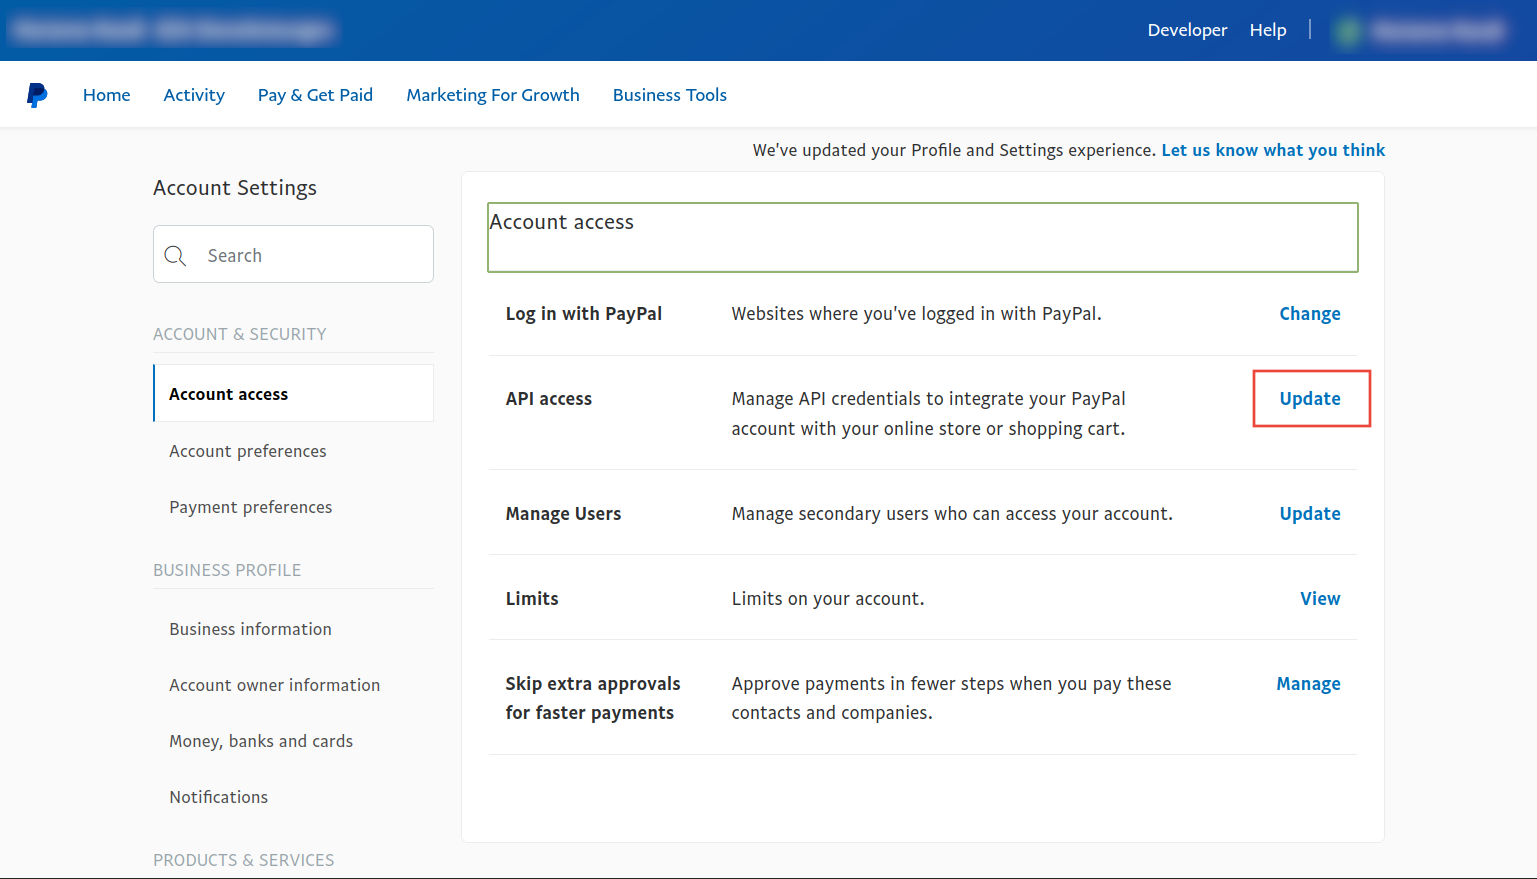The width and height of the screenshot is (1537, 879).
Task: Click the PayPal logo icon
Action: (x=37, y=95)
